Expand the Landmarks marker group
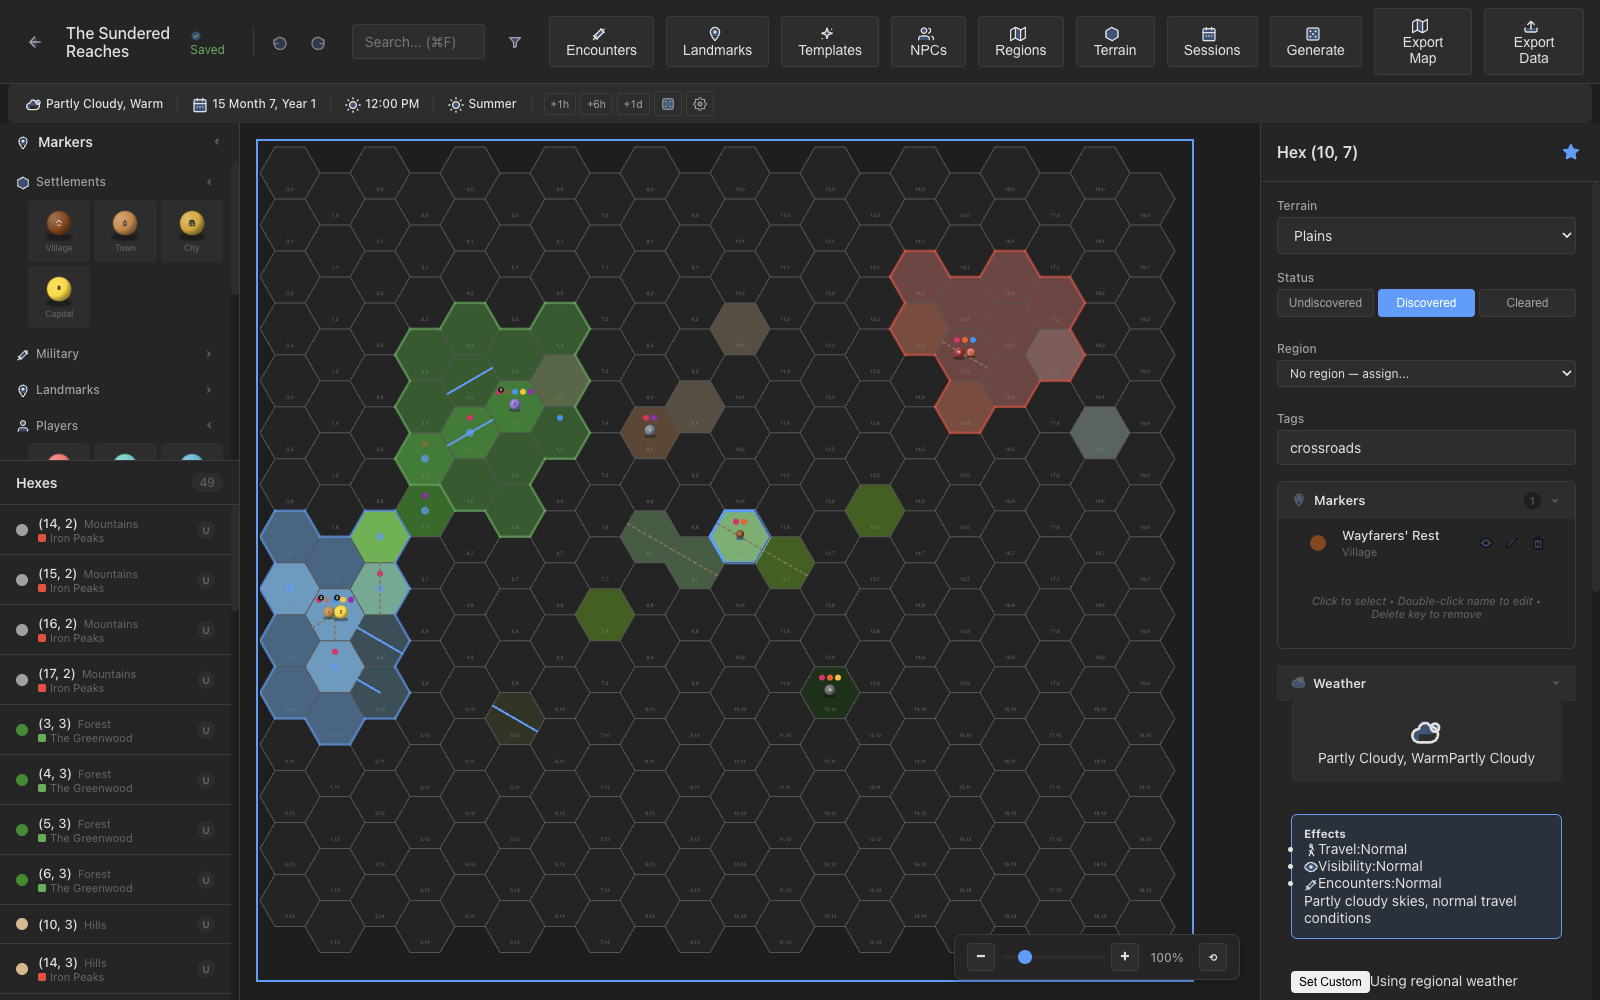This screenshot has height=1000, width=1600. [x=115, y=390]
